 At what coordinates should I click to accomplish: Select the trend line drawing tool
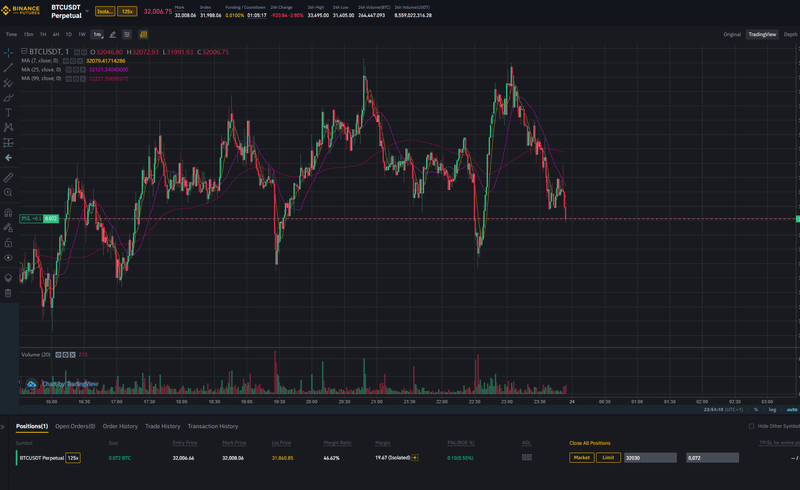point(8,67)
